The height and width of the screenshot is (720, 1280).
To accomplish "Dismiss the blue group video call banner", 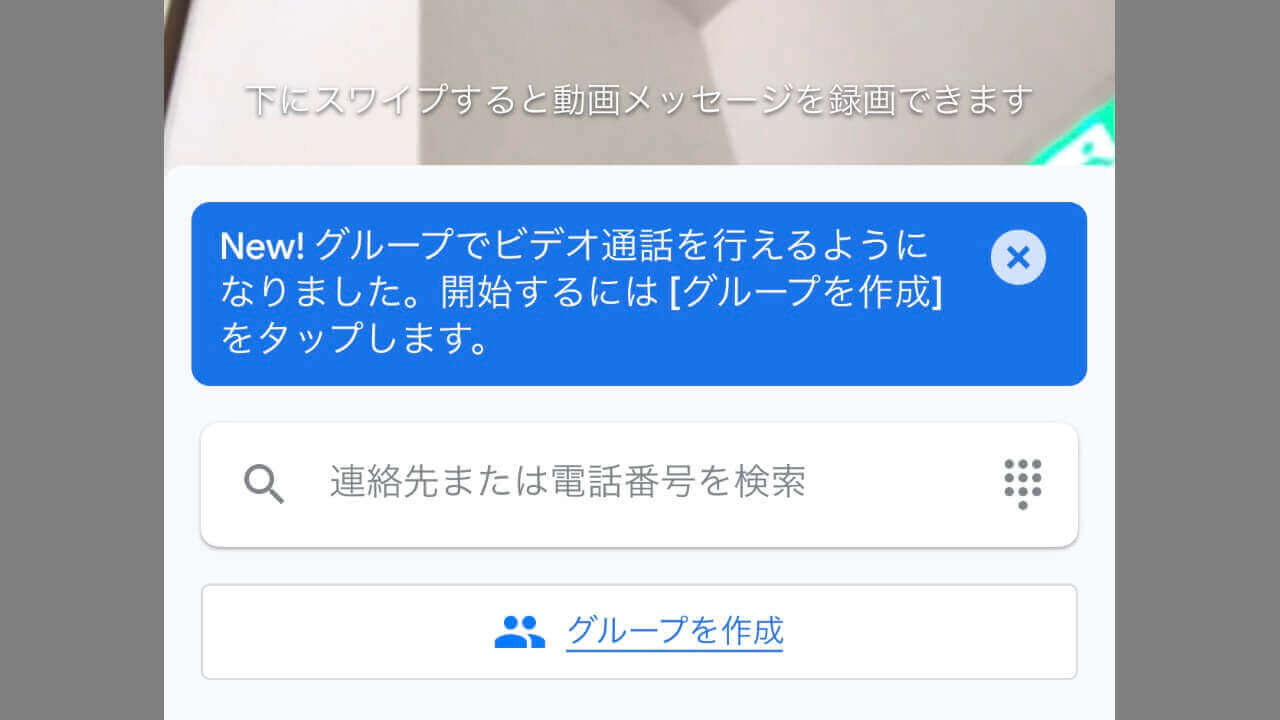I will [1018, 258].
